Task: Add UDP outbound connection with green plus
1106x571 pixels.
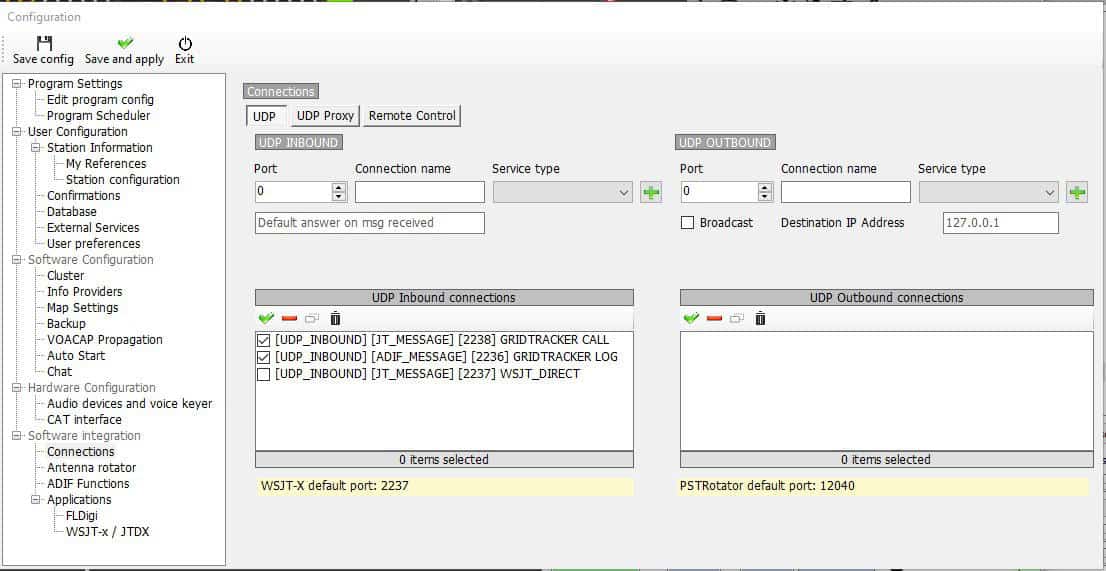Action: coord(1077,192)
